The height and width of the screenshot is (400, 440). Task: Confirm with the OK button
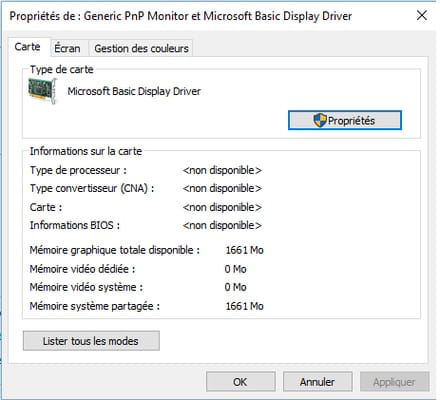[x=240, y=382]
